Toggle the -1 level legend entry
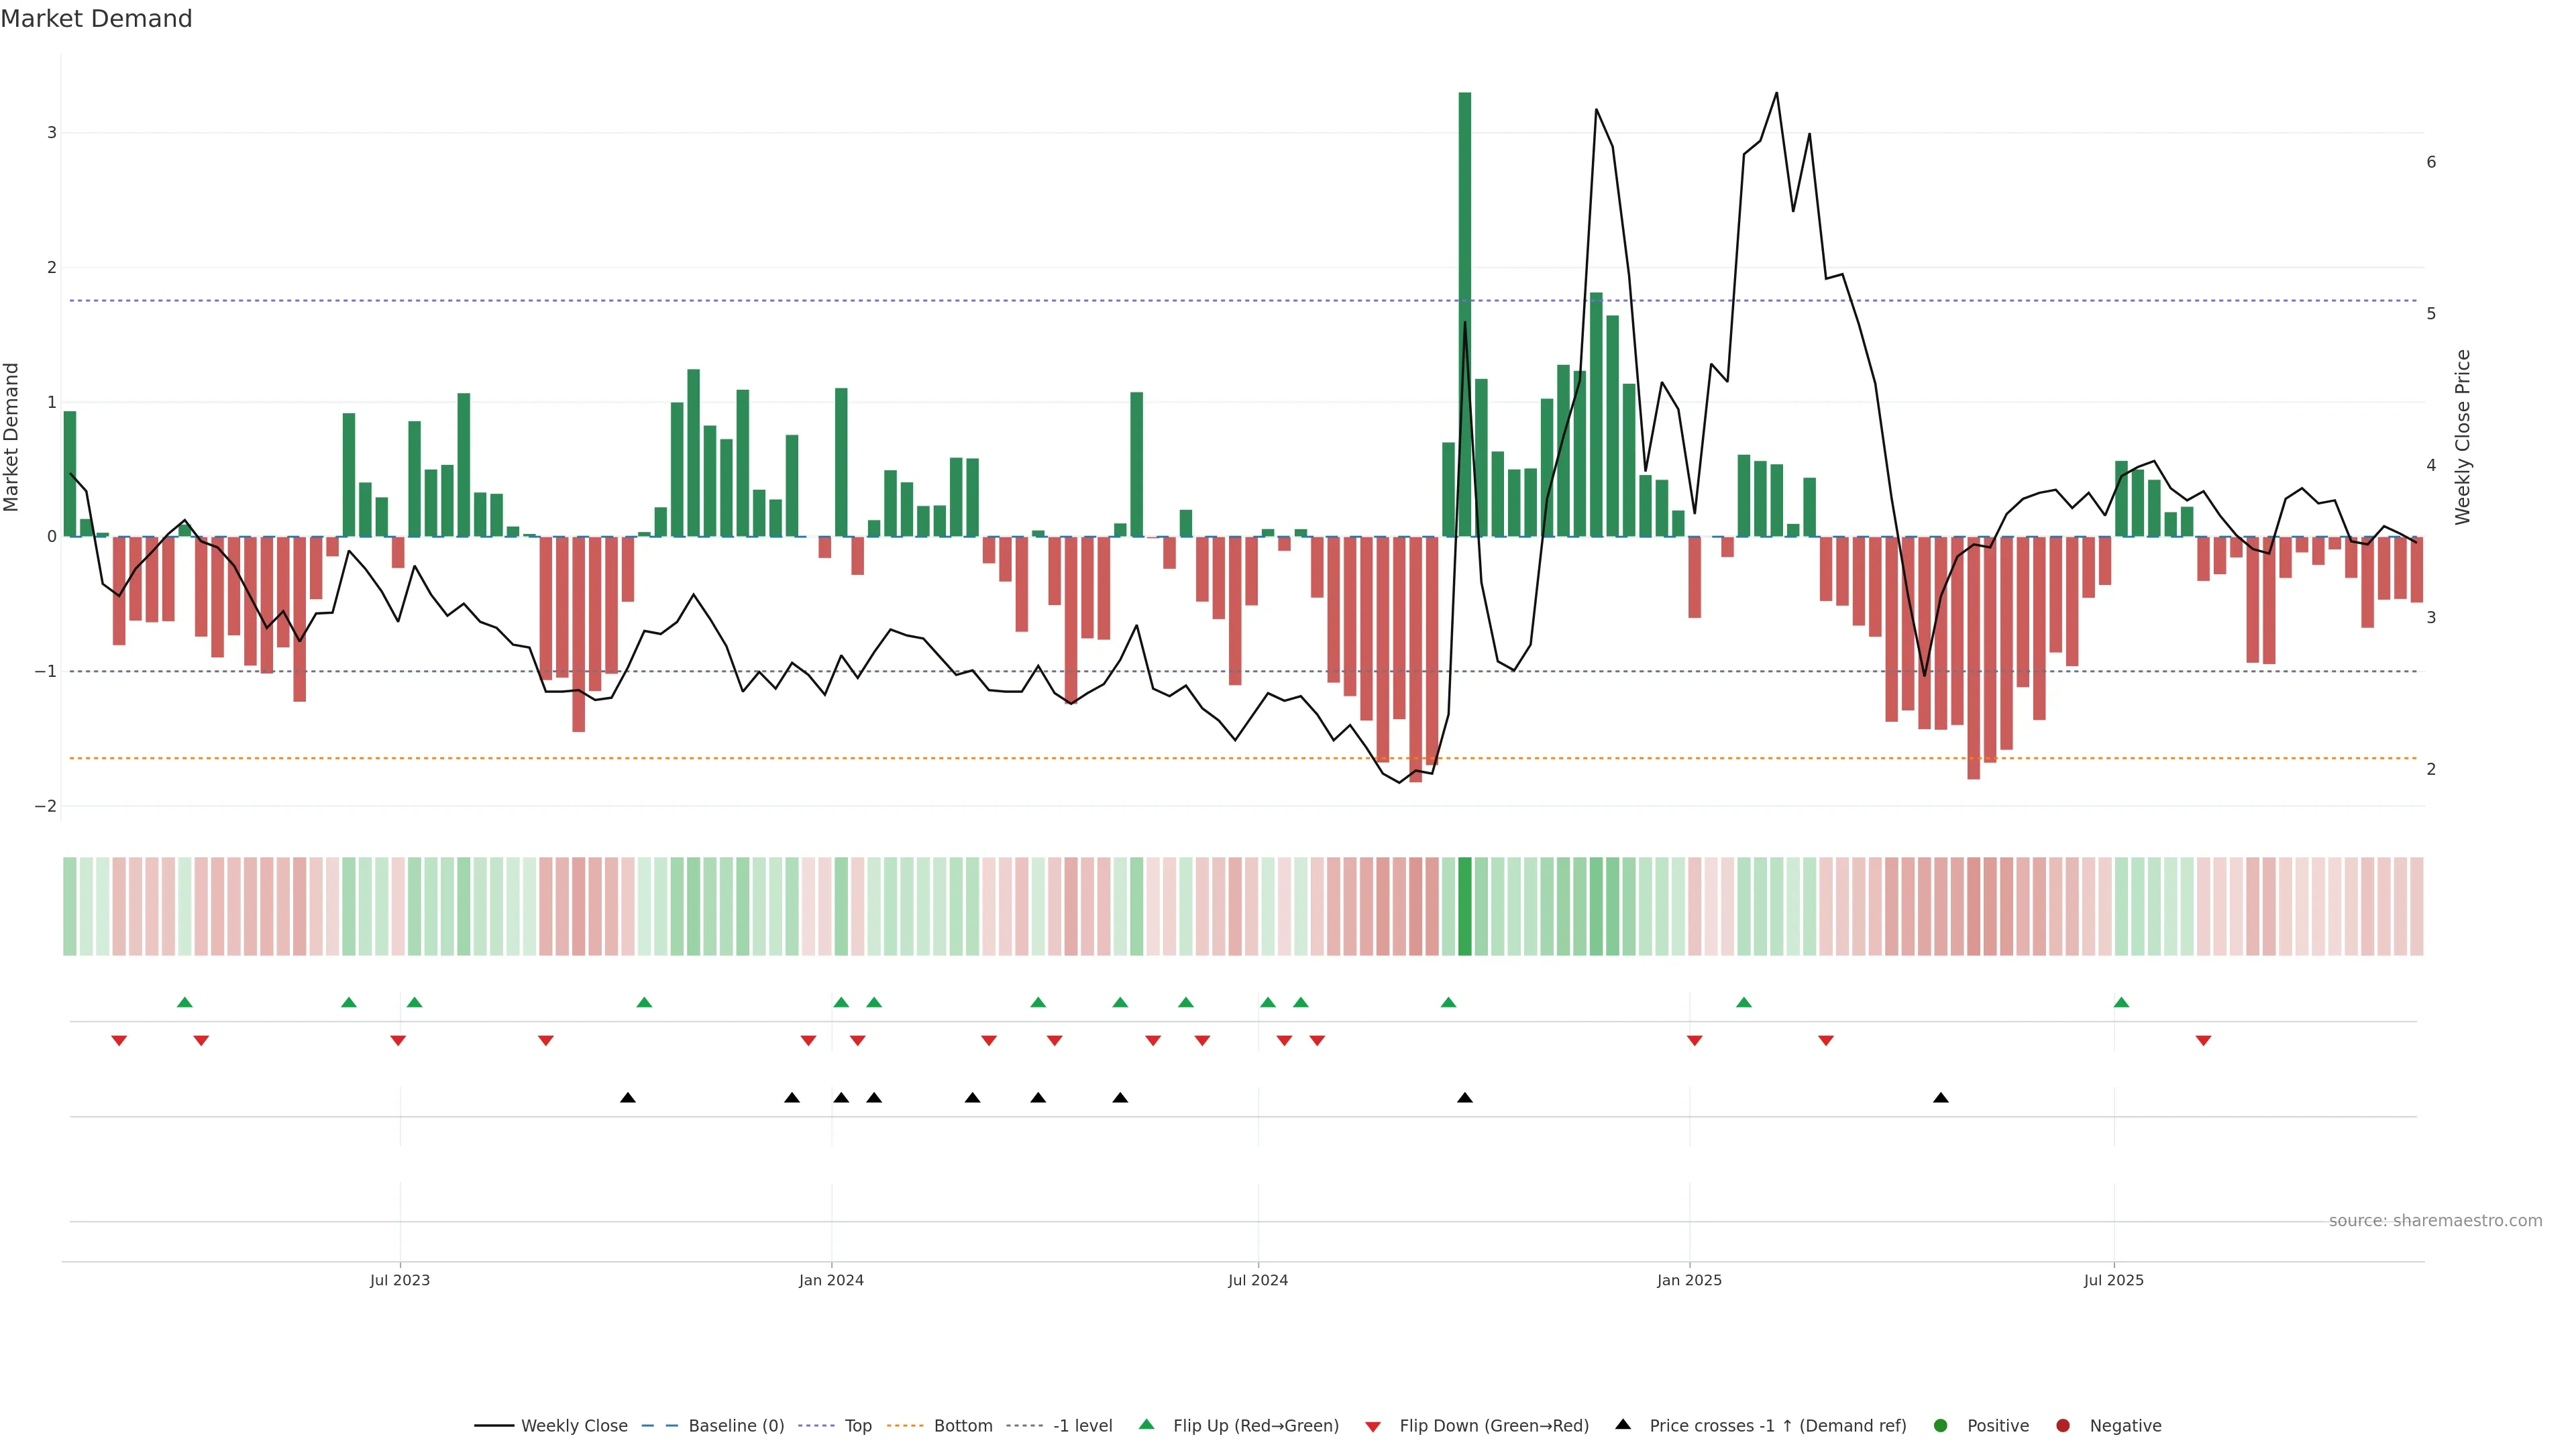 [x=1082, y=1425]
